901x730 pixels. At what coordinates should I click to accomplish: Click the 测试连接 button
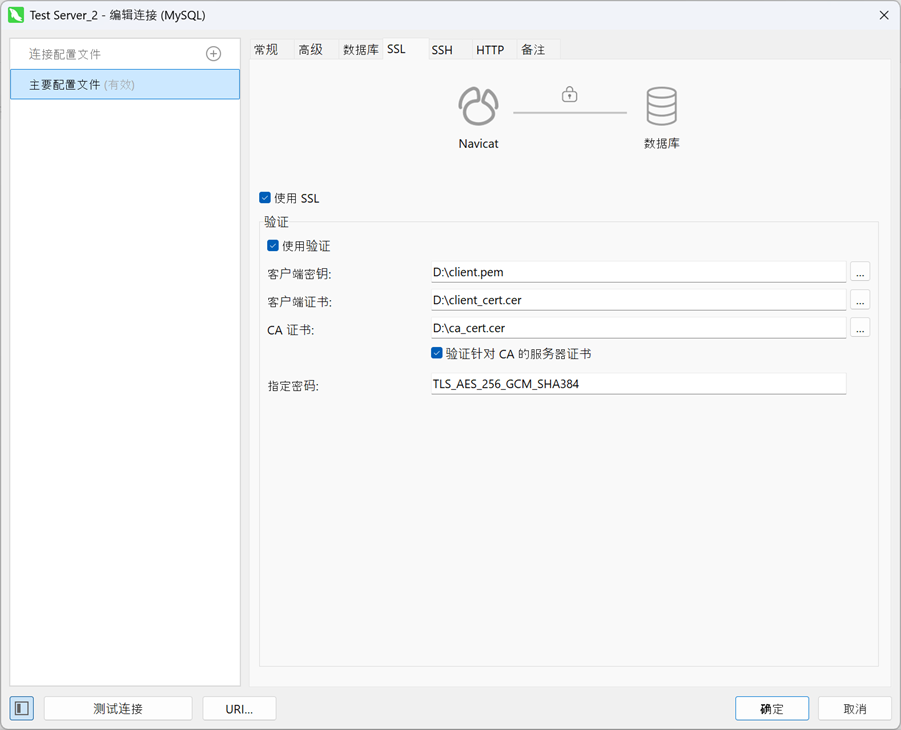click(118, 709)
